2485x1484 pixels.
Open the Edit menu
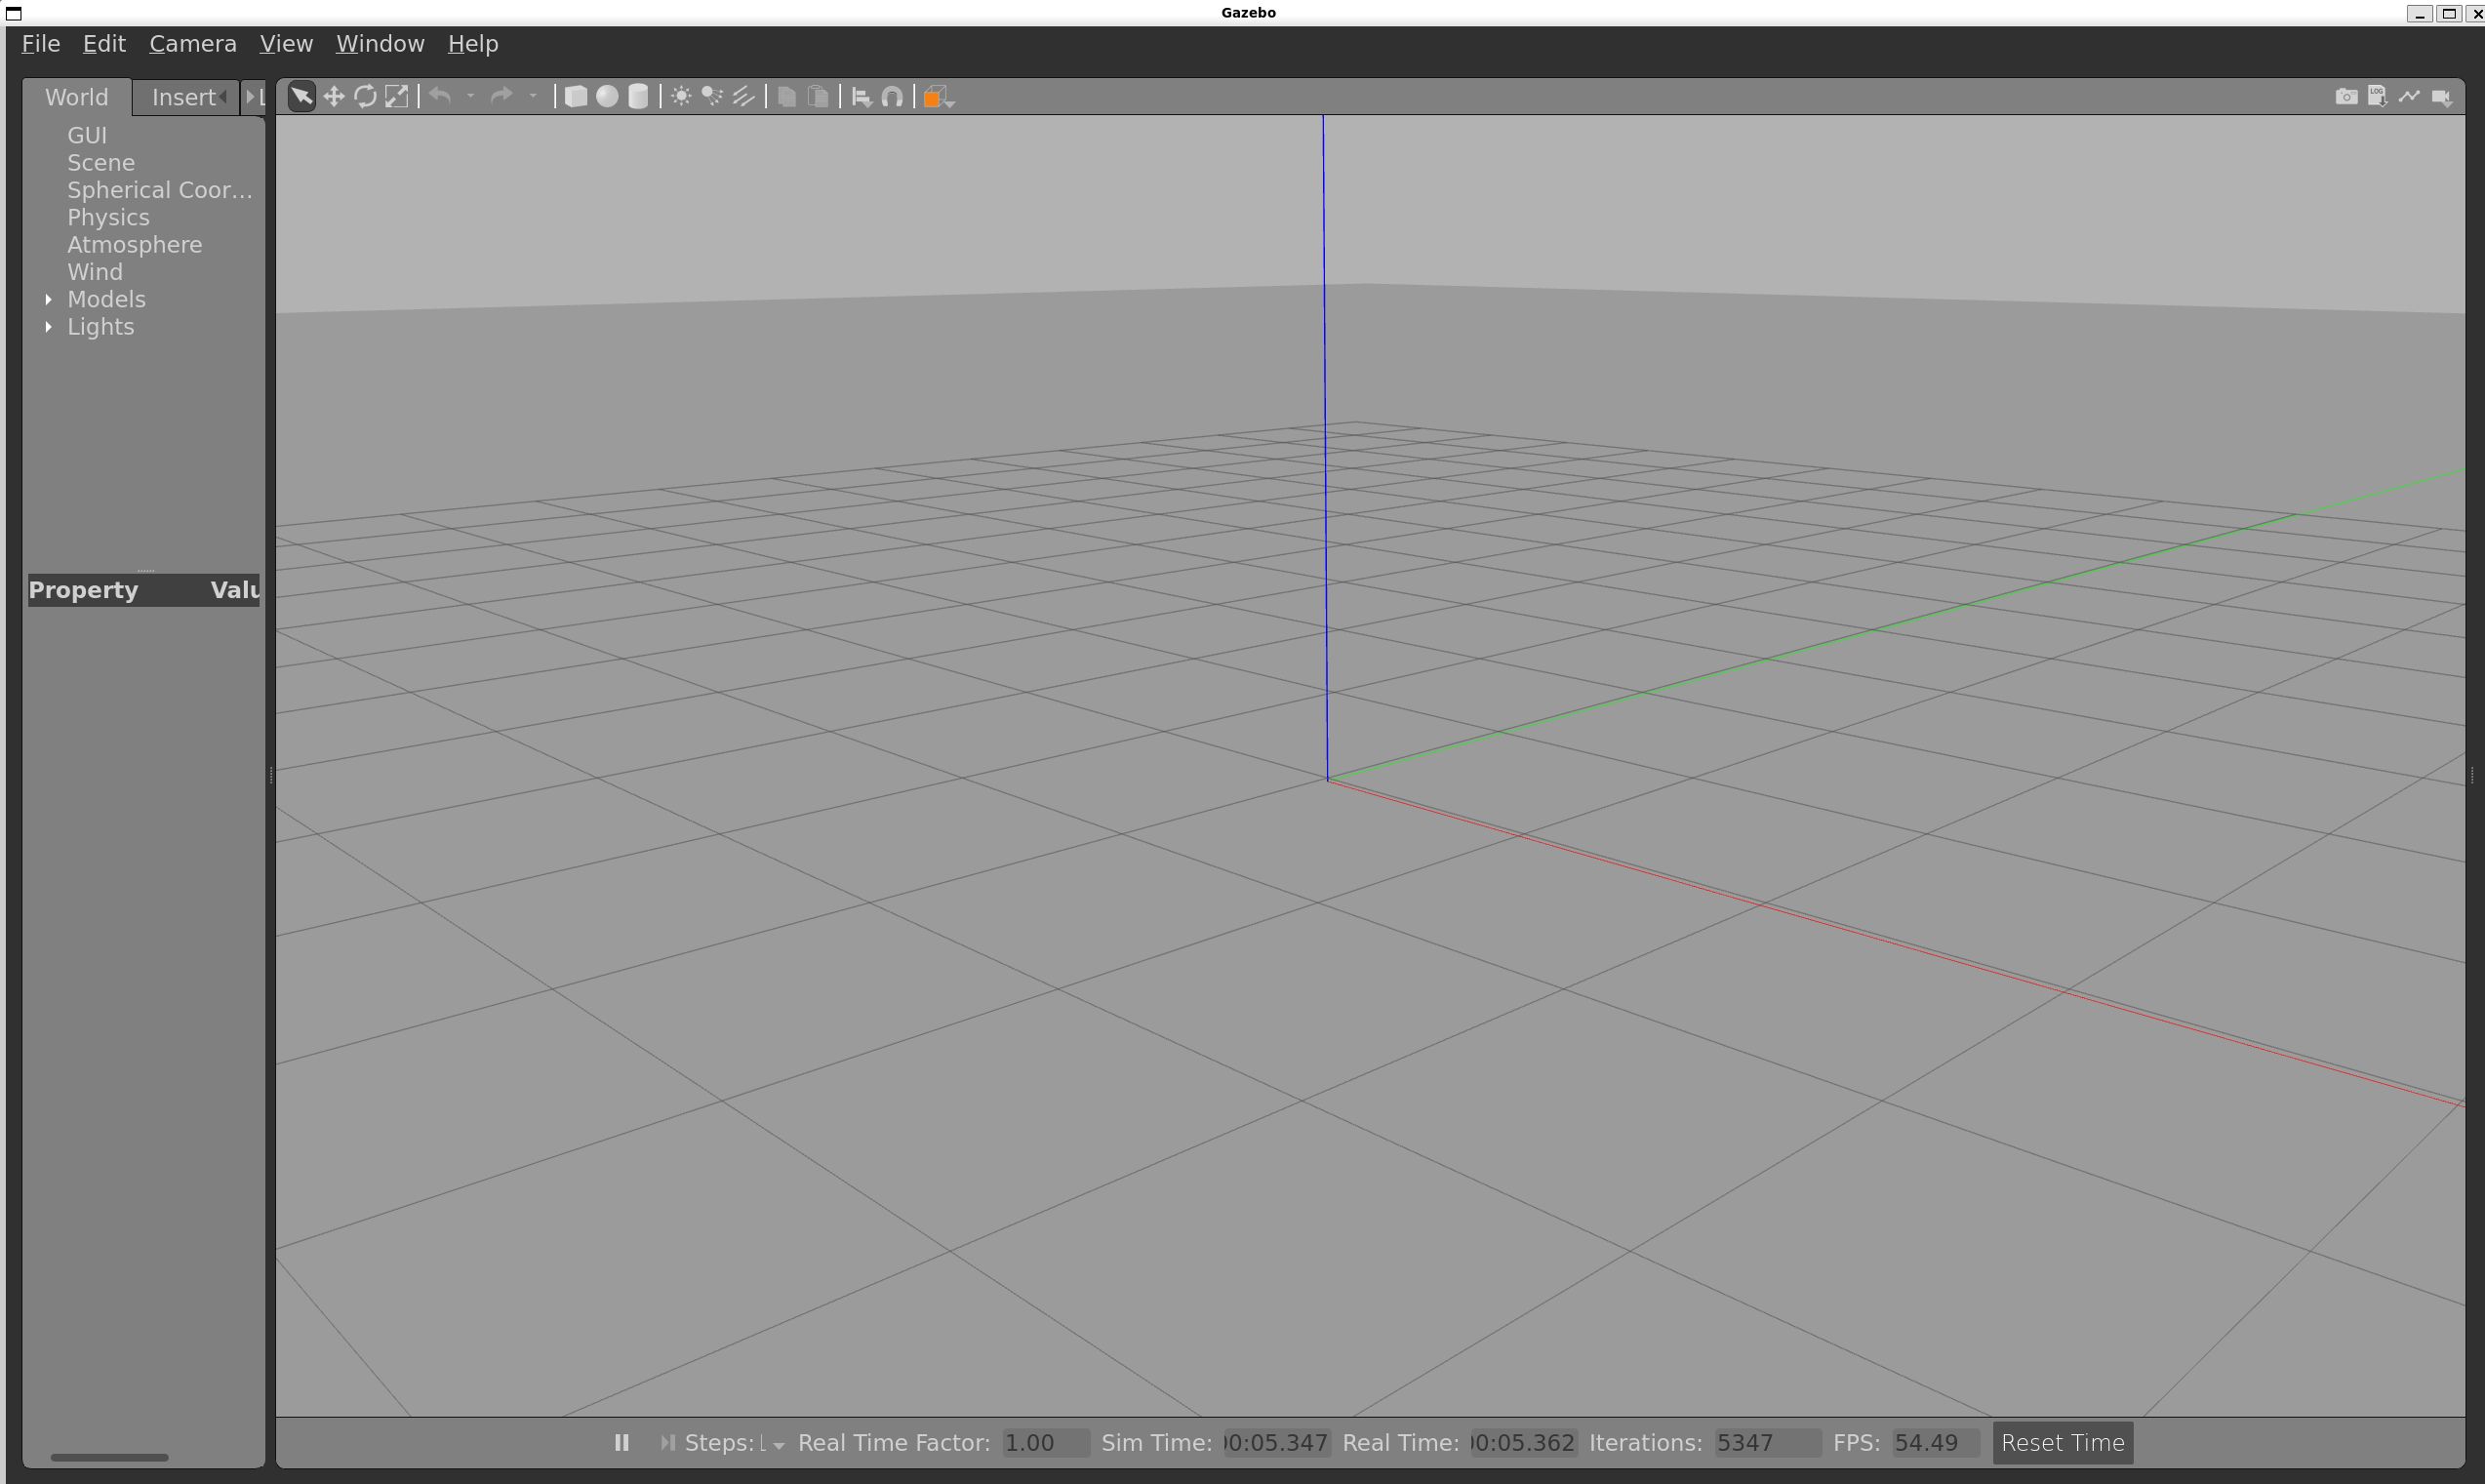click(x=104, y=44)
